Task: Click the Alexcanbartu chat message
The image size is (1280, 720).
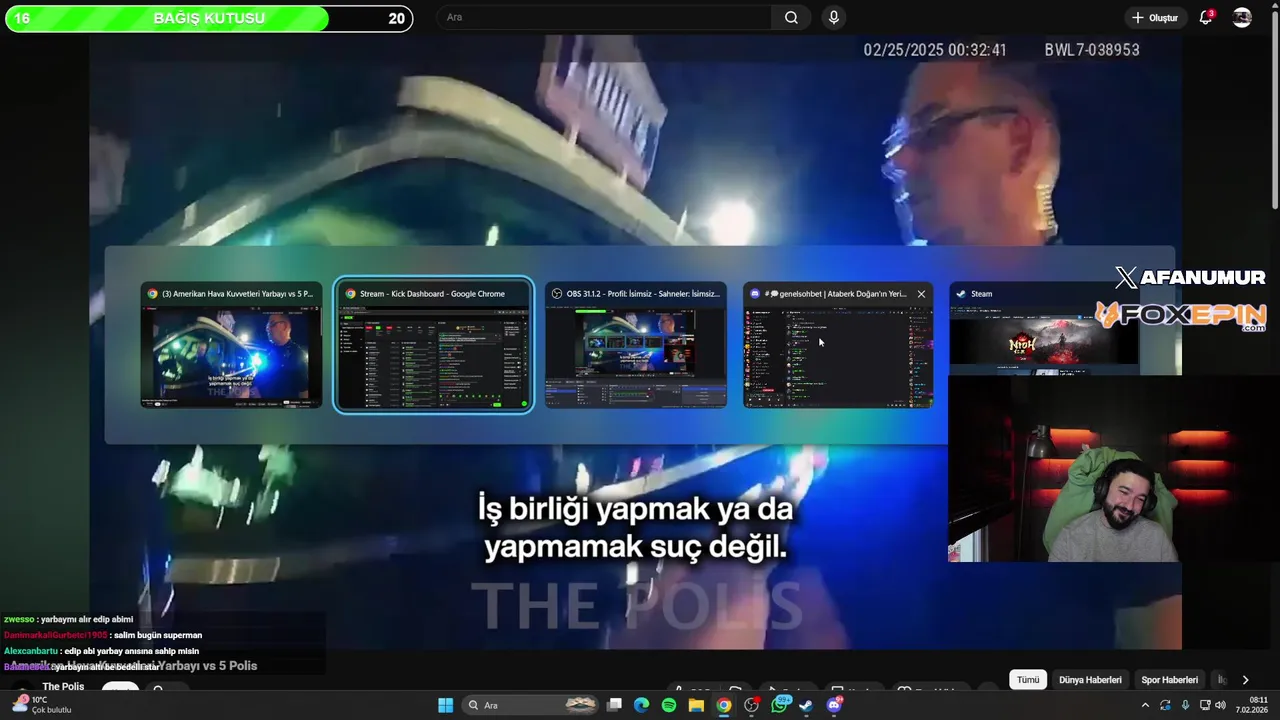Action: pyautogui.click(x=101, y=651)
